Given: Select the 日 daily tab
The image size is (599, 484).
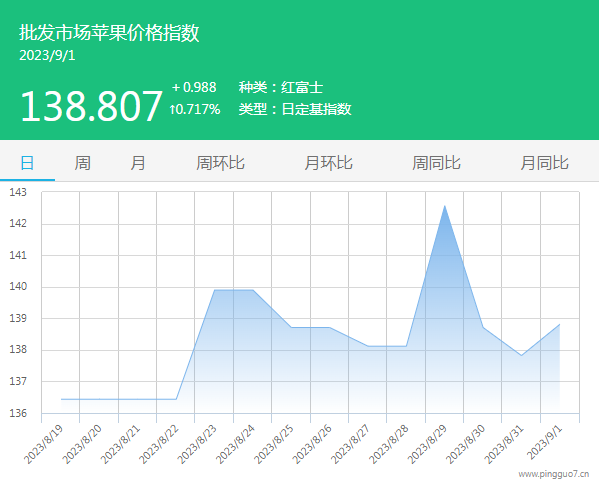Looking at the screenshot, I should (x=27, y=163).
